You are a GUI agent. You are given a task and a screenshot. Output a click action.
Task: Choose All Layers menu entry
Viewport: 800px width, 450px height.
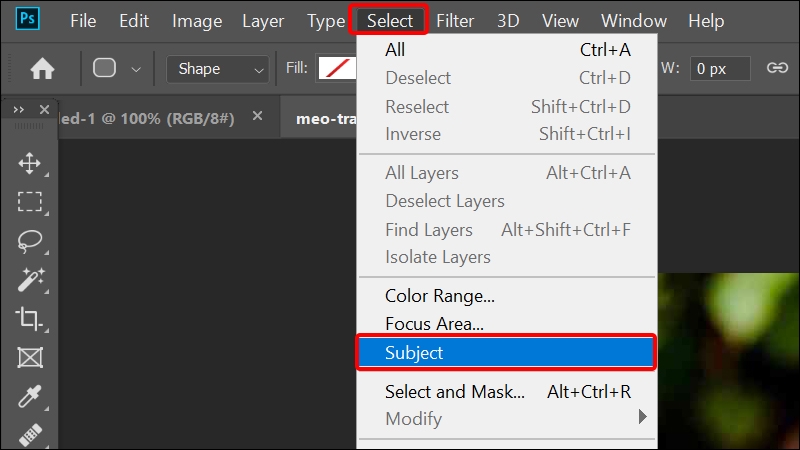(507, 173)
